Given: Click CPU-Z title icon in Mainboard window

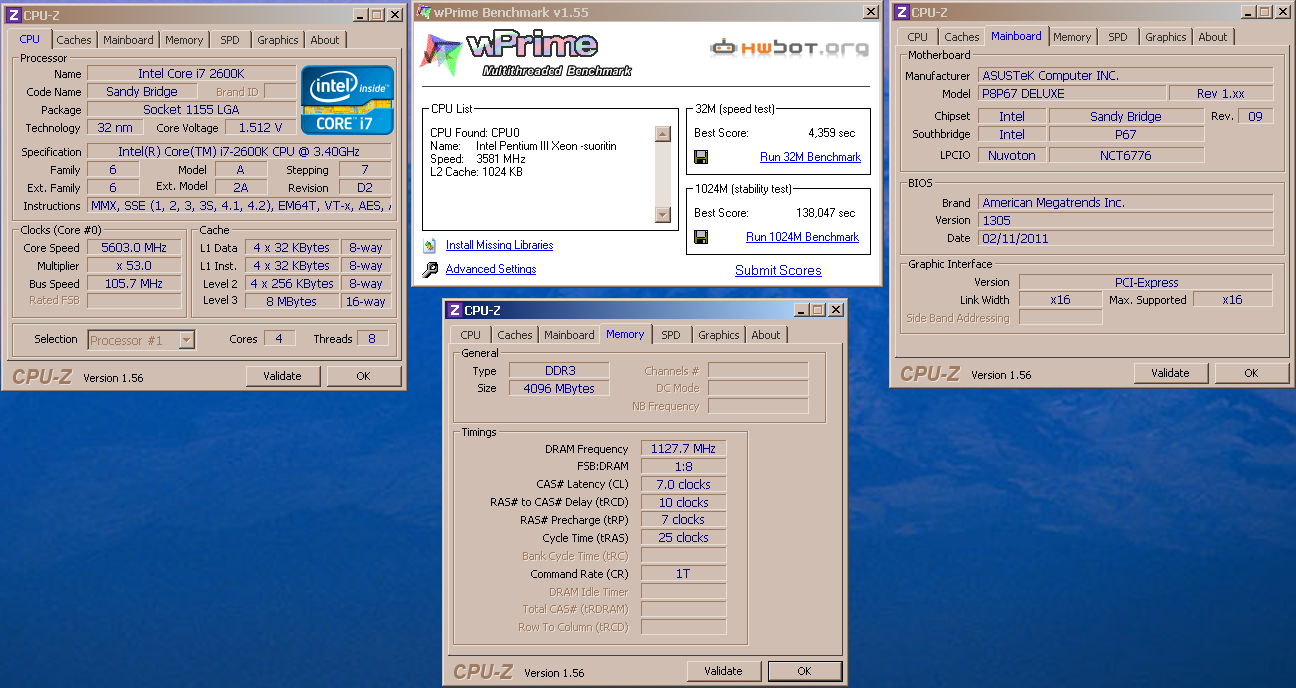Looking at the screenshot, I should click(902, 12).
